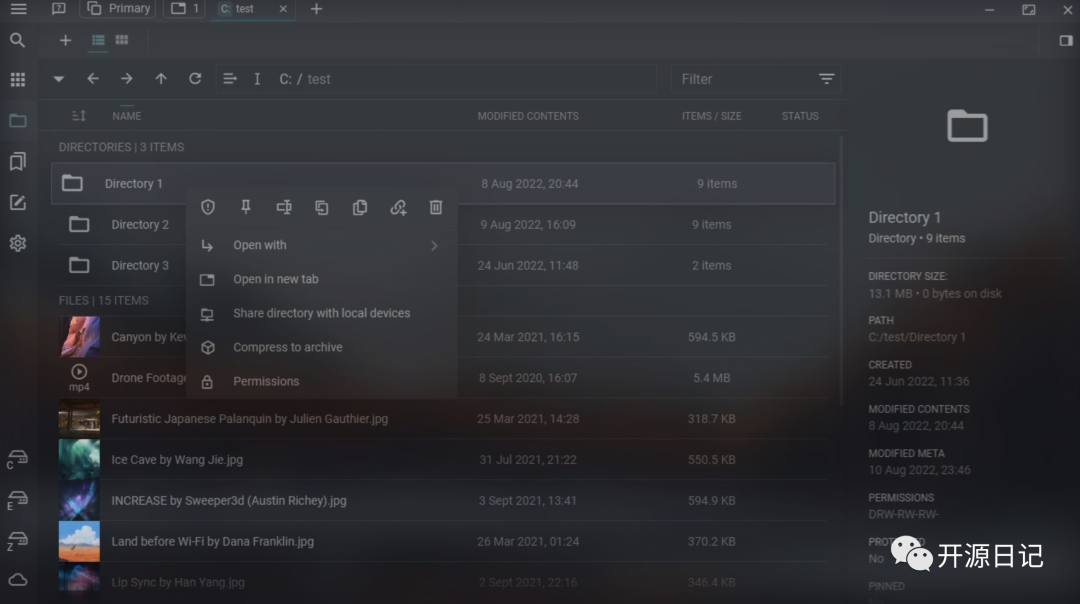This screenshot has height=604, width=1080.
Task: Expand the Open with submenu arrow
Action: 434,245
